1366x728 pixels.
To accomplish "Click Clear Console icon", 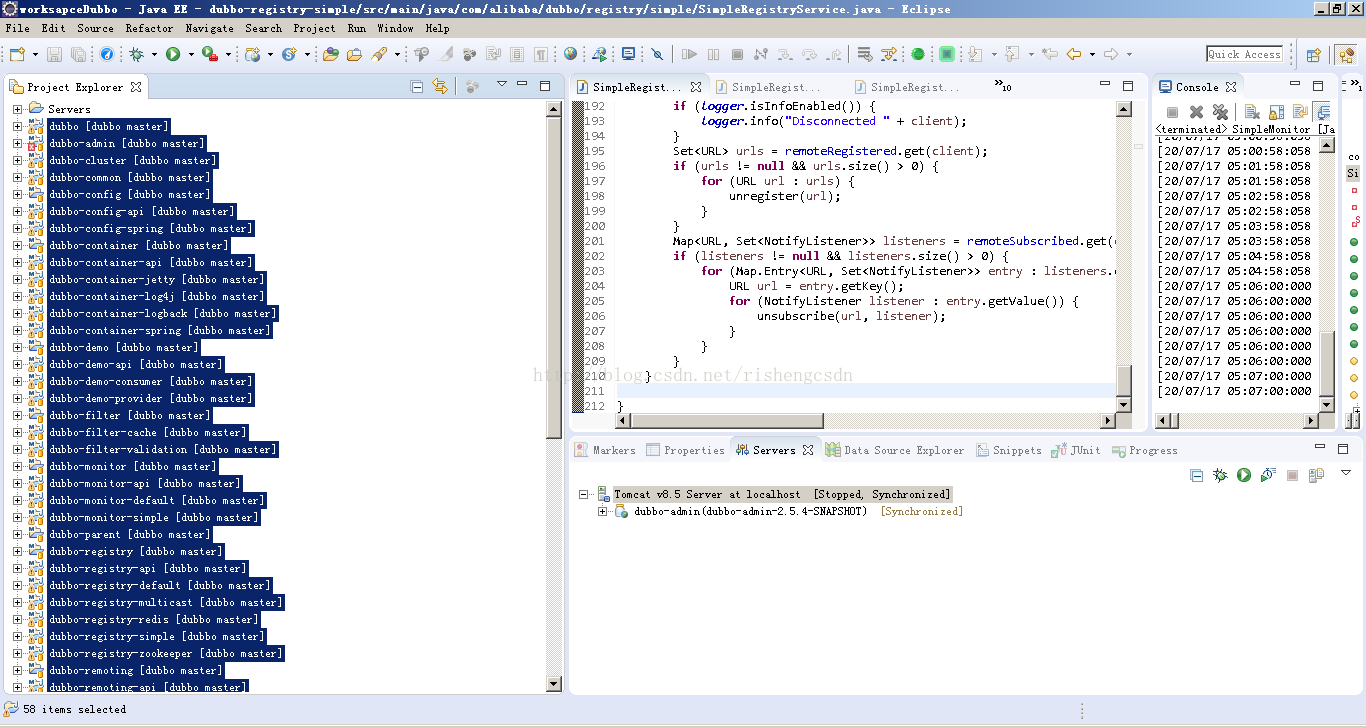I will click(x=1252, y=112).
